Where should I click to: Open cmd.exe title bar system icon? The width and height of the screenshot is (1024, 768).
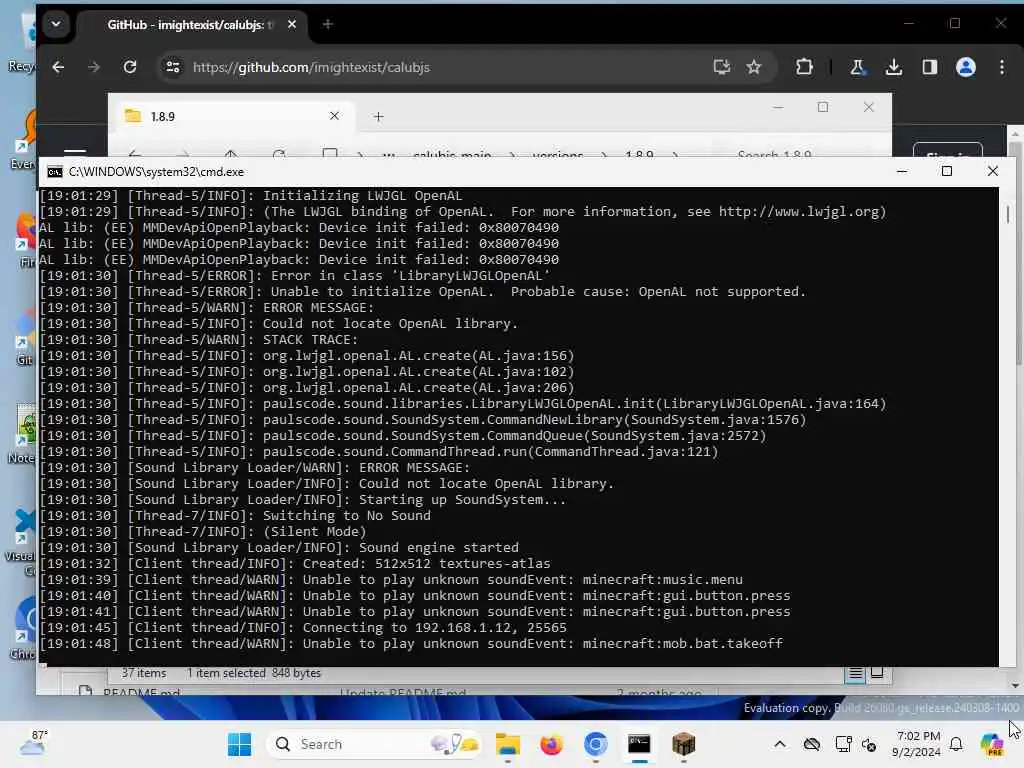(x=55, y=172)
